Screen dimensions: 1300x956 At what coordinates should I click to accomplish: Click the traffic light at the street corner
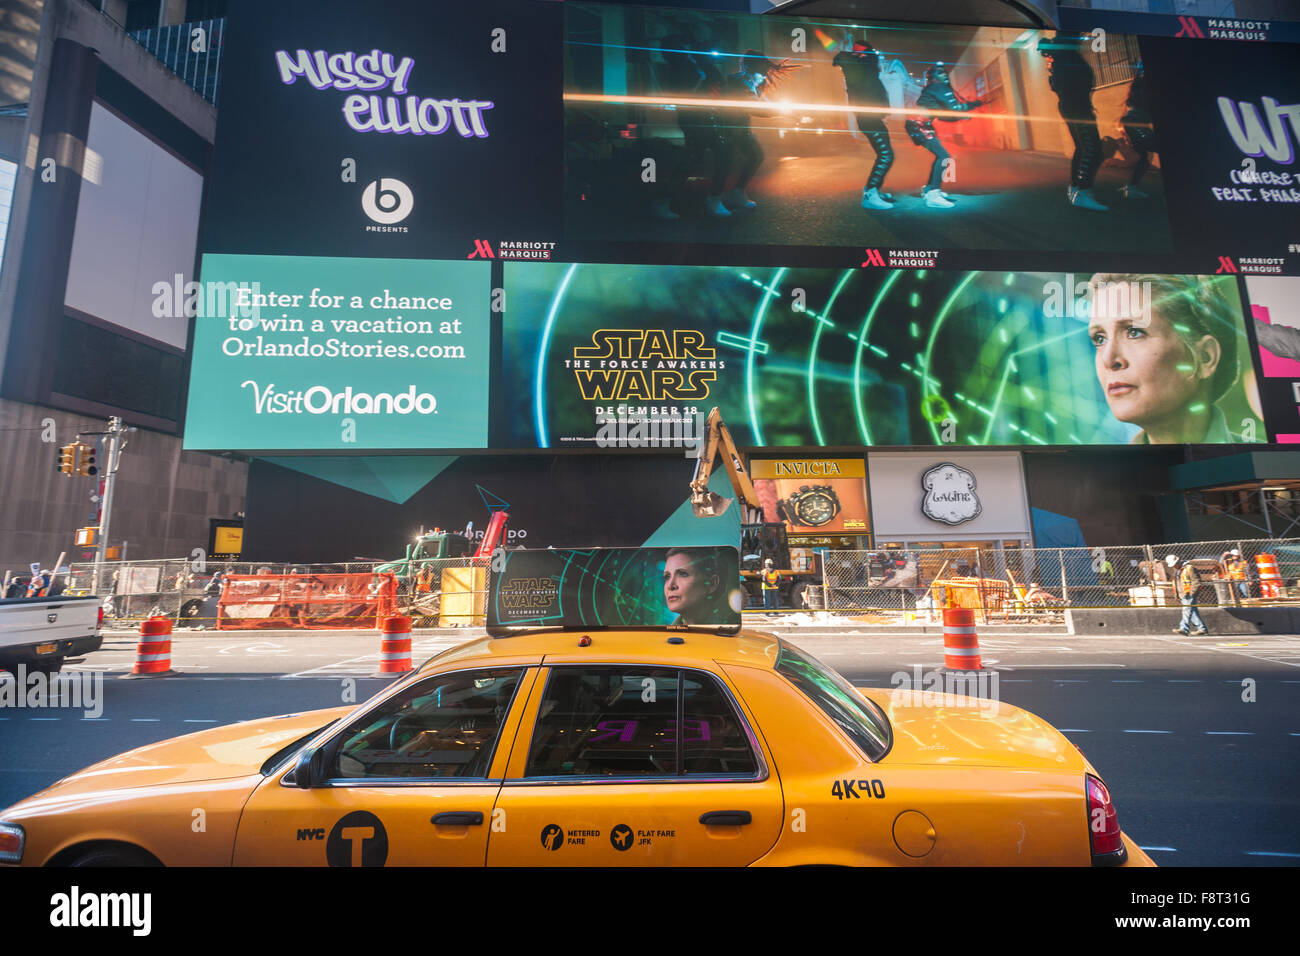[x=79, y=460]
